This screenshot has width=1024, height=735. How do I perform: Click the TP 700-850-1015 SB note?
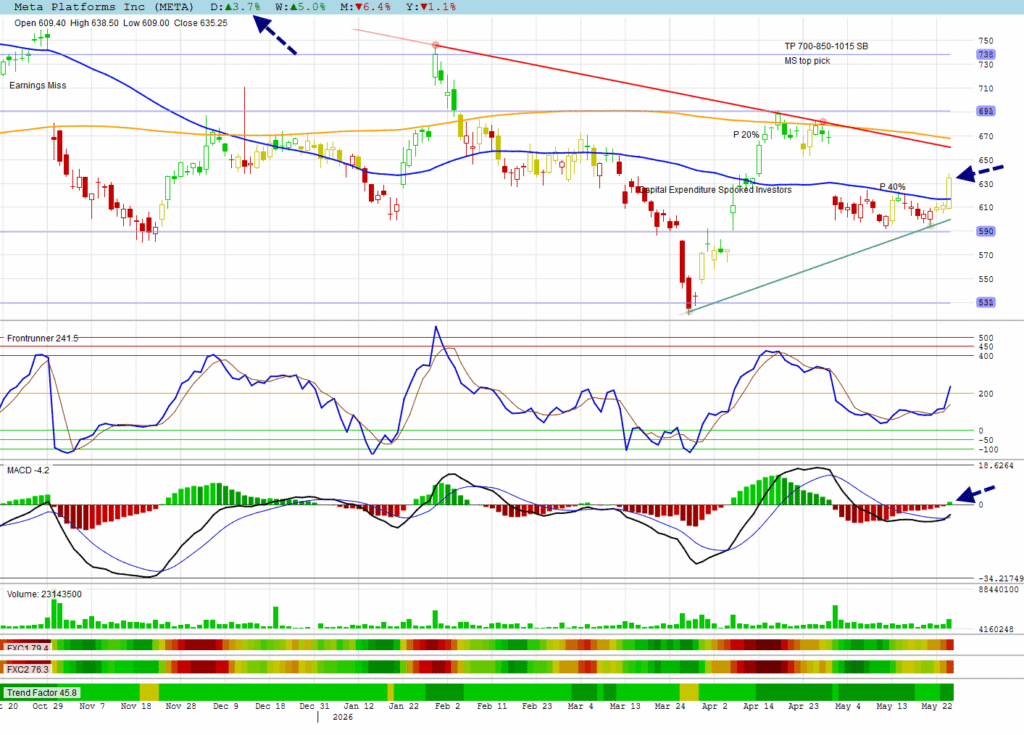tap(826, 46)
